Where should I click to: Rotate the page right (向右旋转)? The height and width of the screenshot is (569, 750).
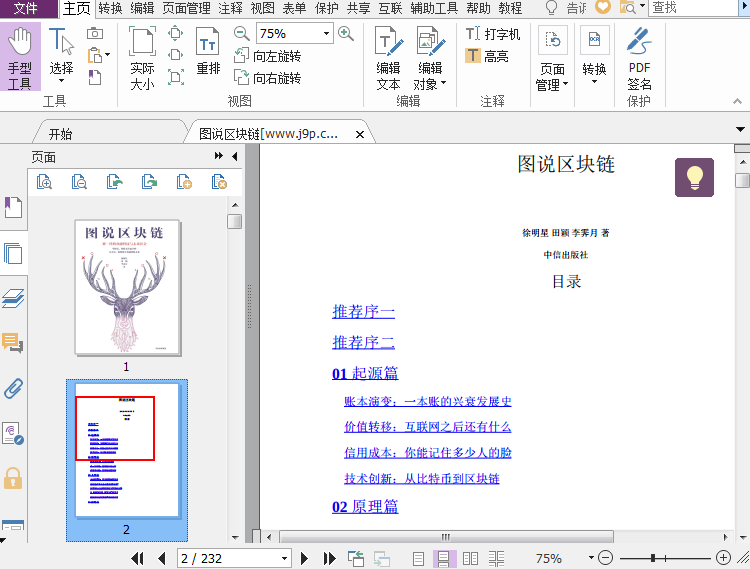tap(268, 77)
